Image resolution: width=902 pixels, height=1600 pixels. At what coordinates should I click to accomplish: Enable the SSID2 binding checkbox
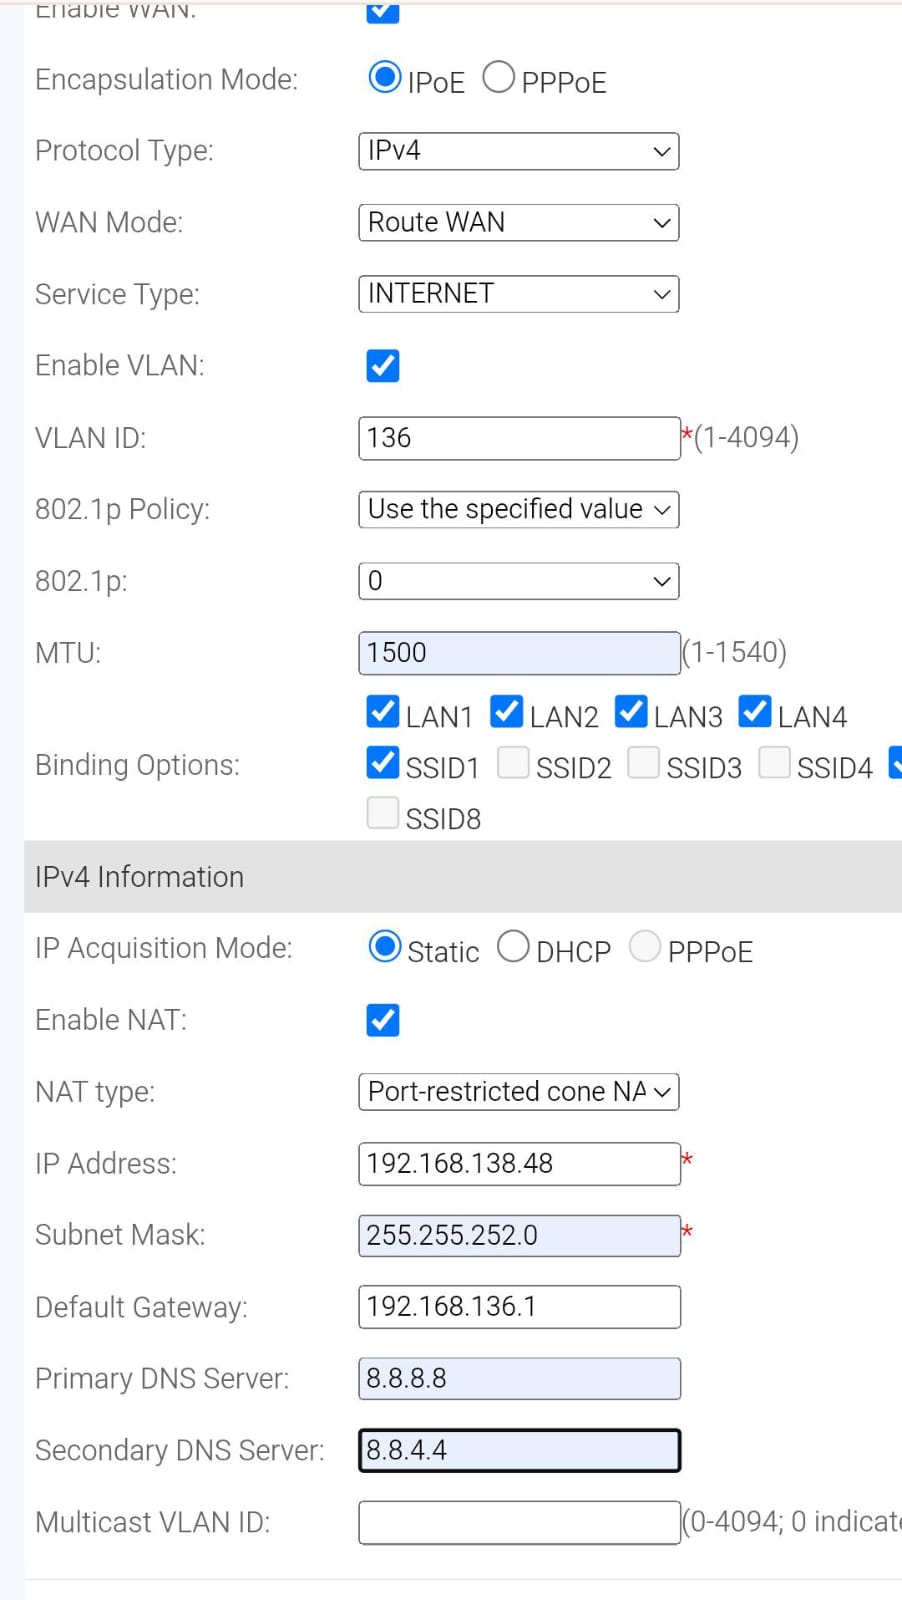tap(513, 762)
